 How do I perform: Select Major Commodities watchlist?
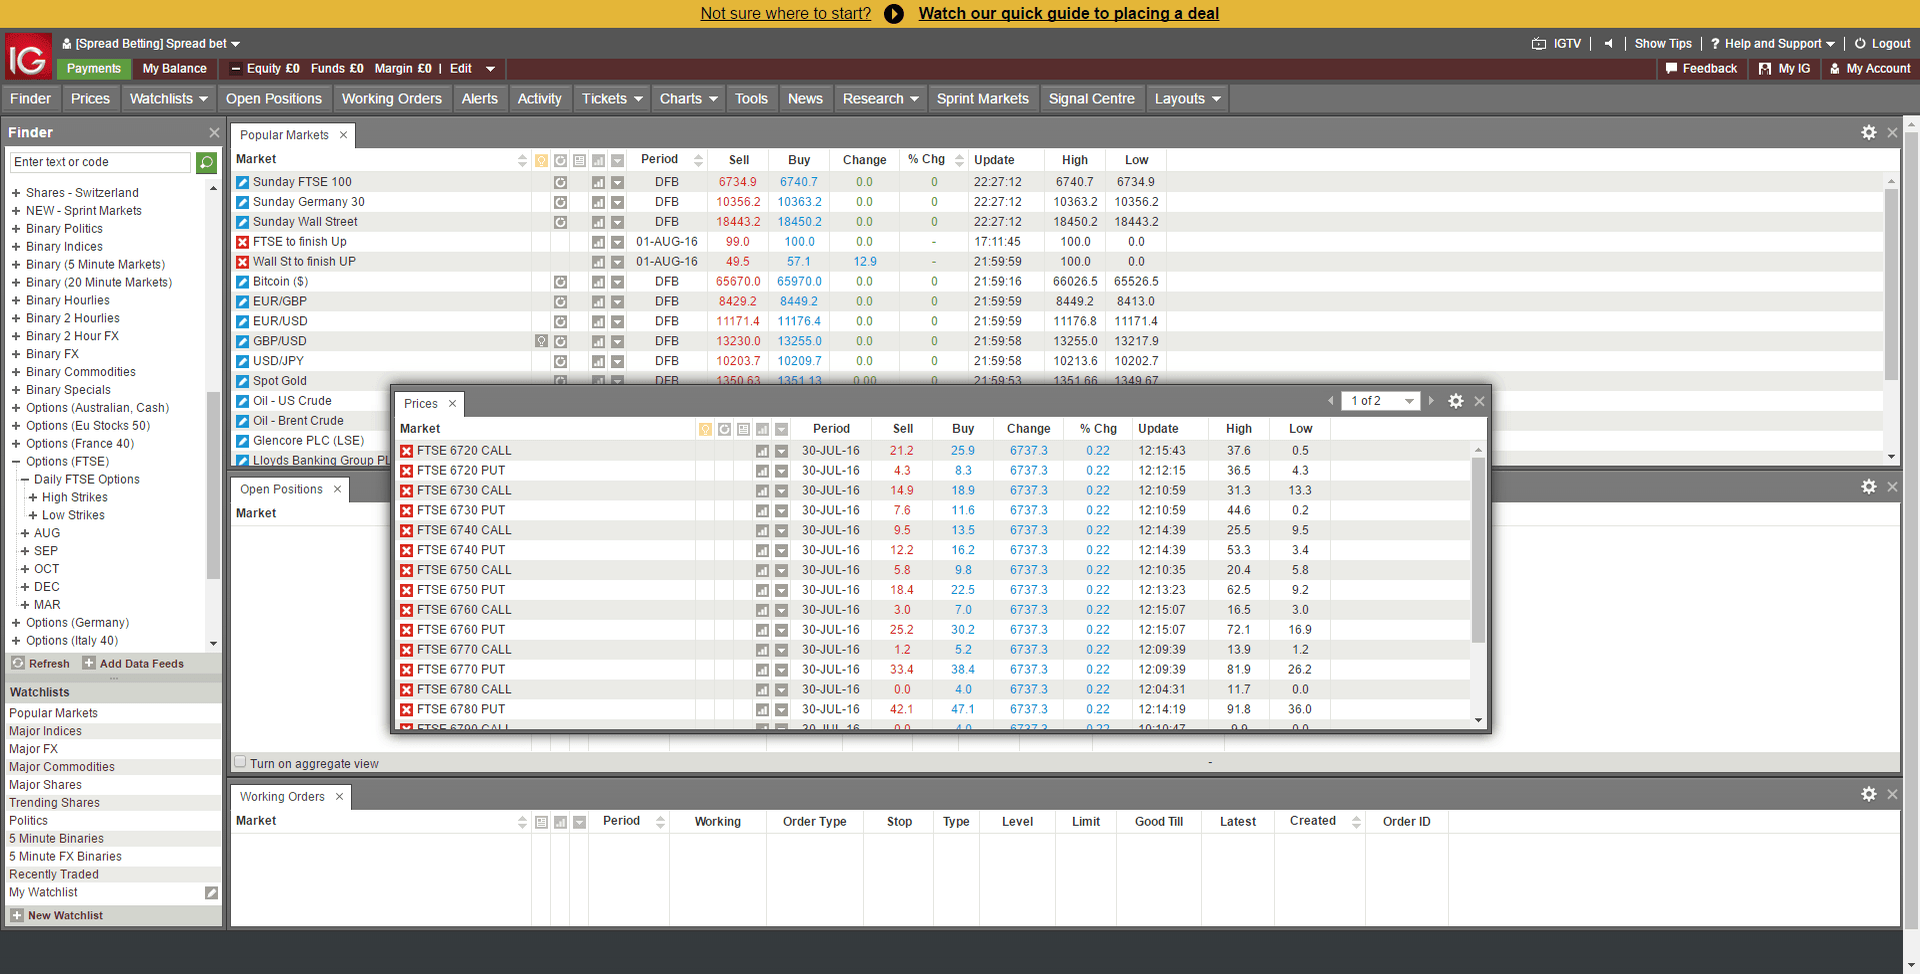click(62, 767)
